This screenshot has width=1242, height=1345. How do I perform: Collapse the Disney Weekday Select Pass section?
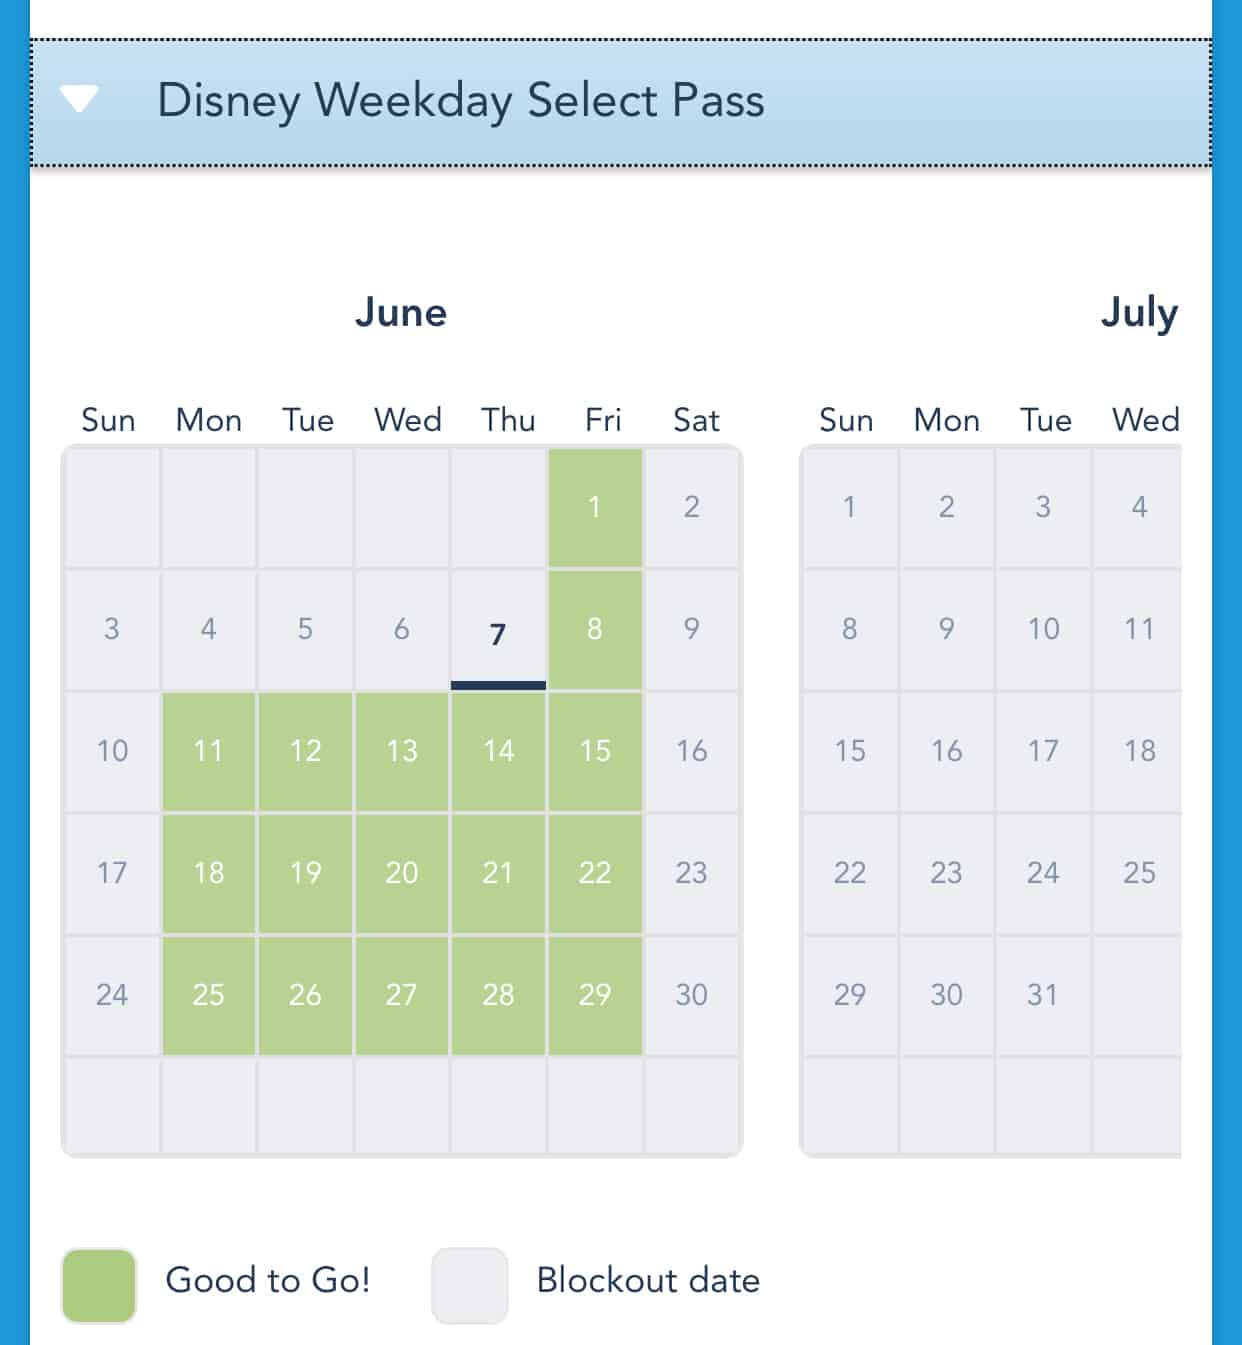(x=79, y=99)
